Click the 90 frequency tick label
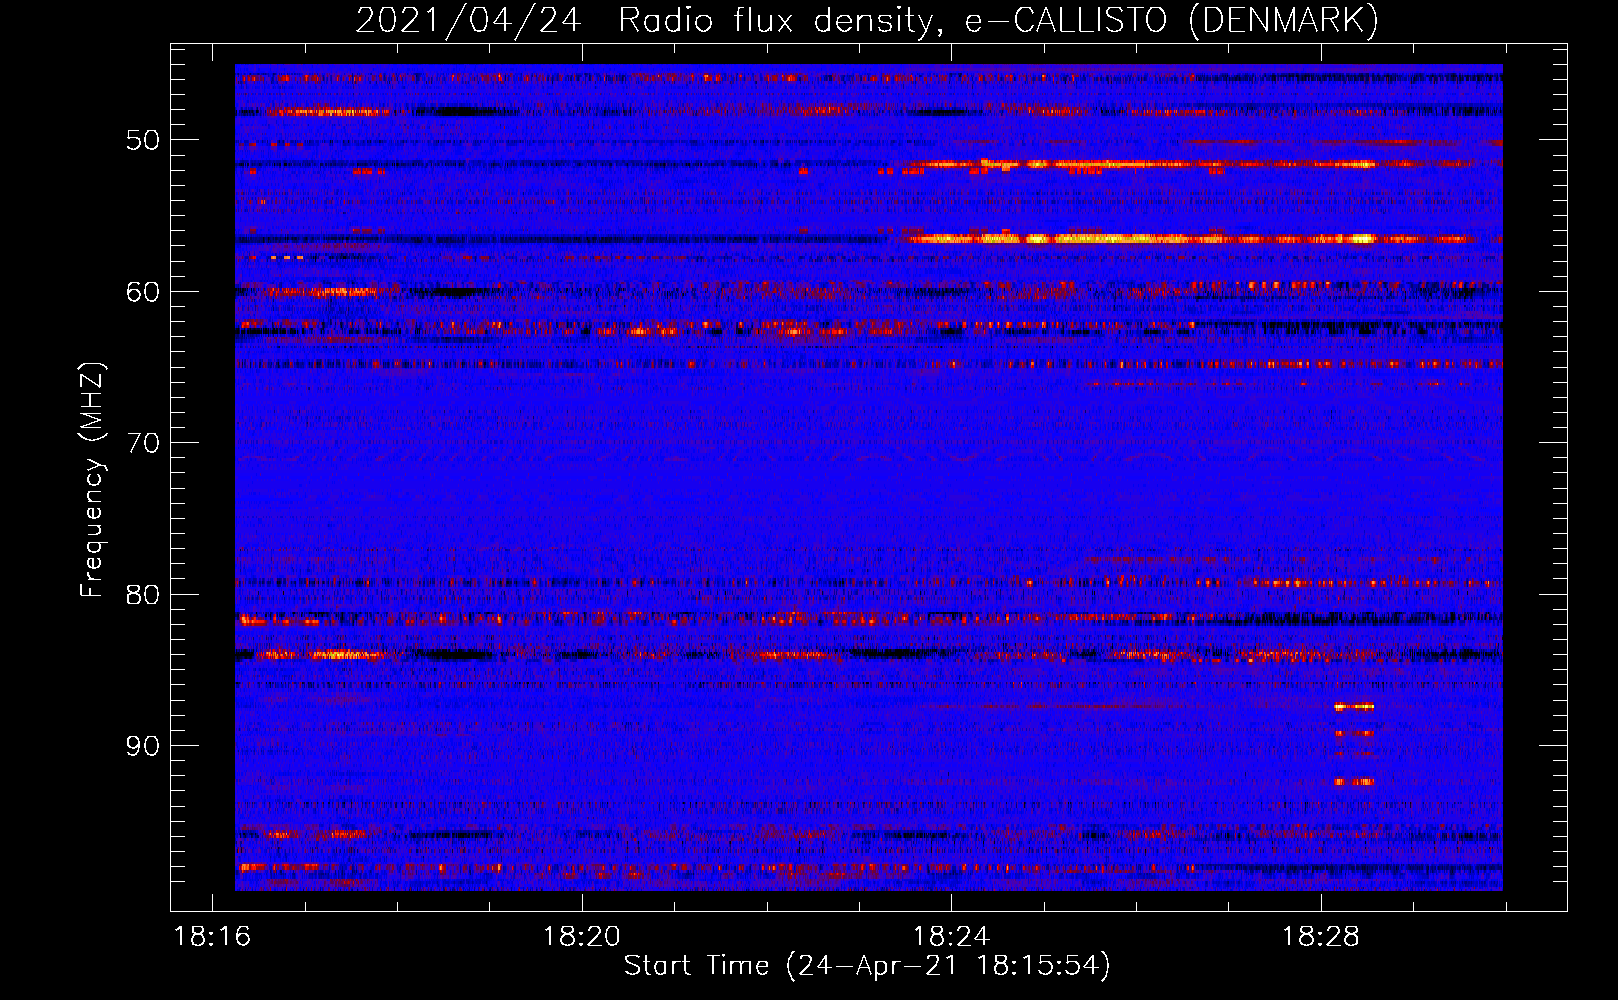The height and width of the screenshot is (1000, 1618). 143,747
